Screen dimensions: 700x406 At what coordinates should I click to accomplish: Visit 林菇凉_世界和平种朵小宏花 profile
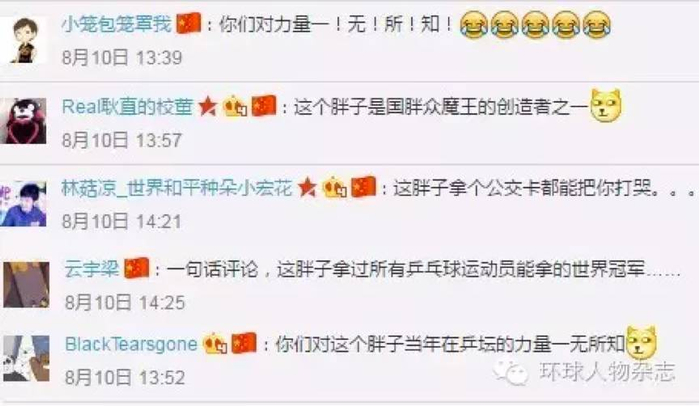[x=177, y=188]
